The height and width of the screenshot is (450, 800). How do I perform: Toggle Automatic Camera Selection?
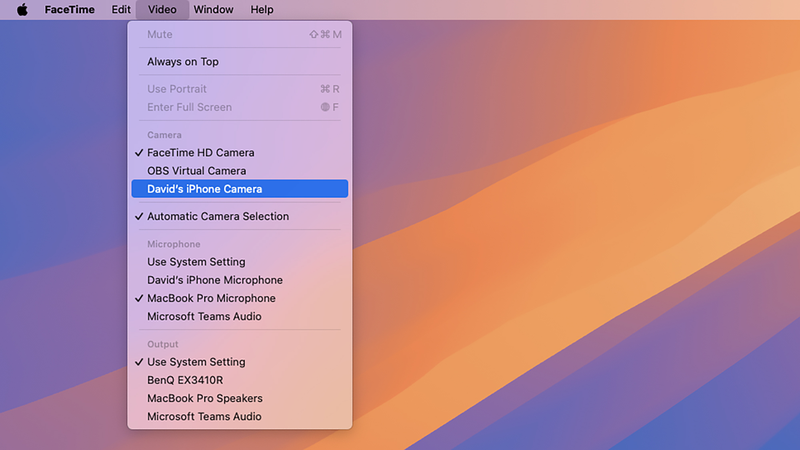(218, 217)
